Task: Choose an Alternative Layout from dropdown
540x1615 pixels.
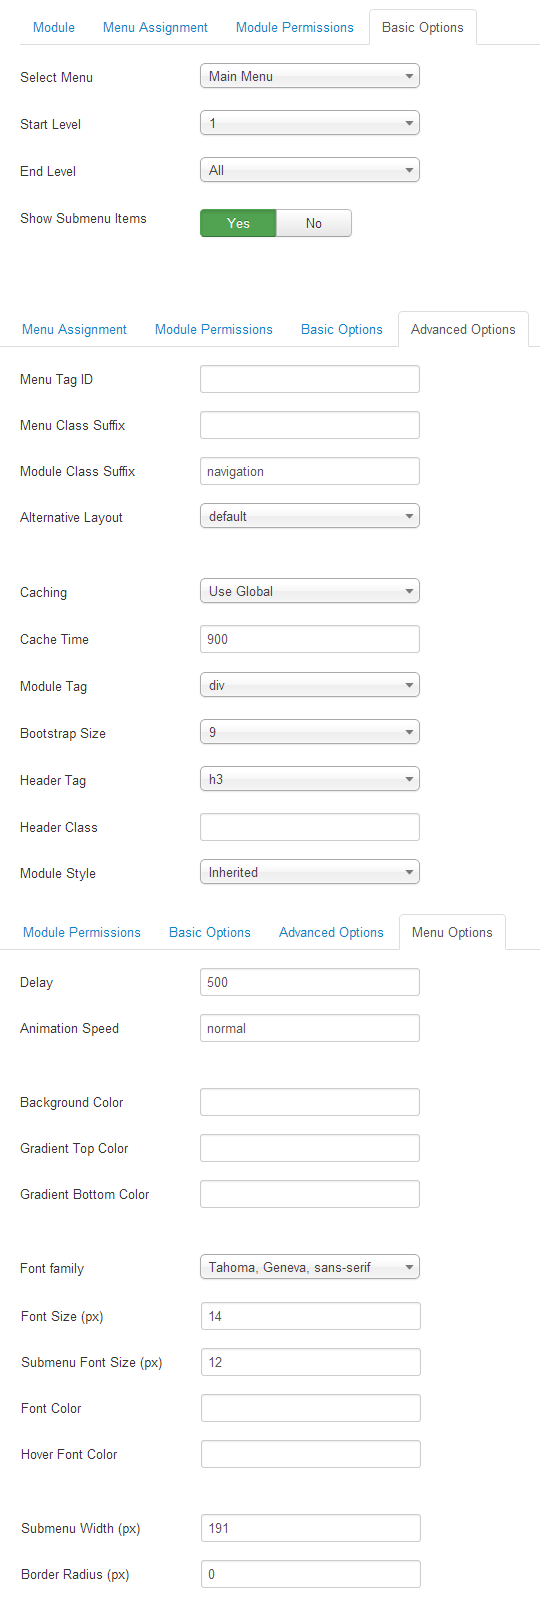Action: 310,516
